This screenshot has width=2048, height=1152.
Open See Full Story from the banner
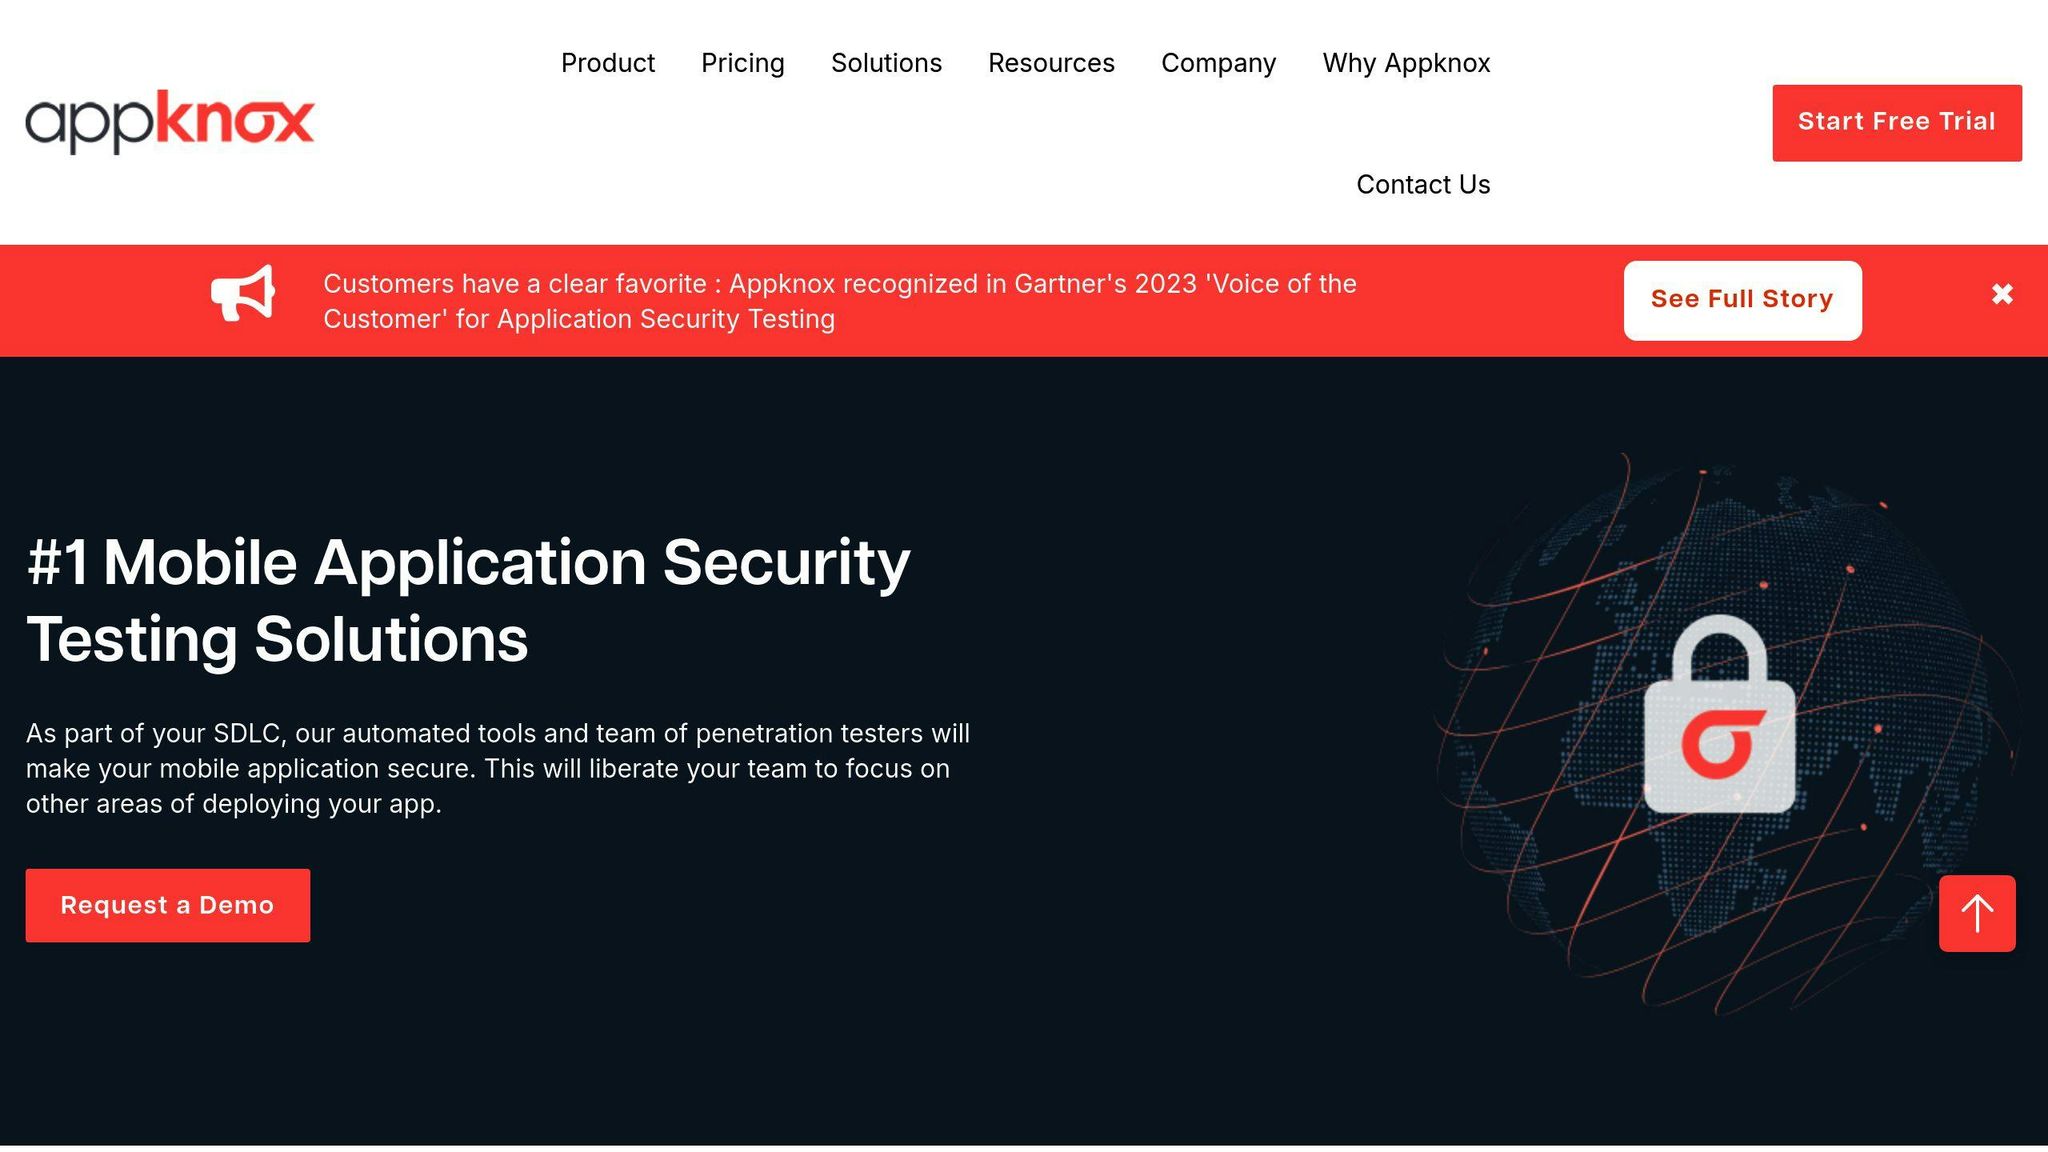coord(1742,298)
